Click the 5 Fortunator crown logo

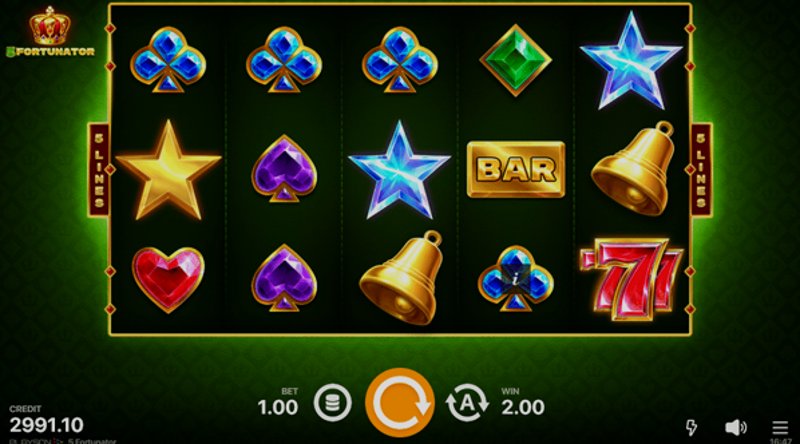click(50, 32)
